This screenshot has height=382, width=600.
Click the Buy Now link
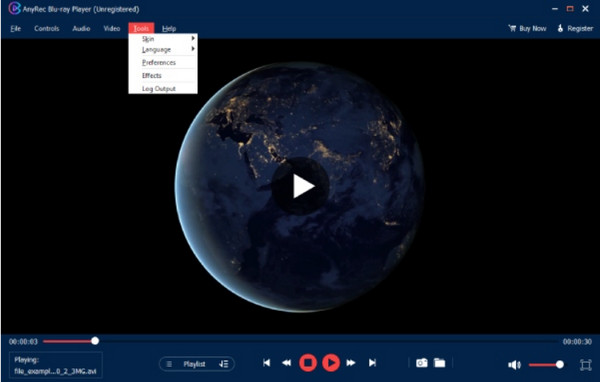[x=527, y=28]
